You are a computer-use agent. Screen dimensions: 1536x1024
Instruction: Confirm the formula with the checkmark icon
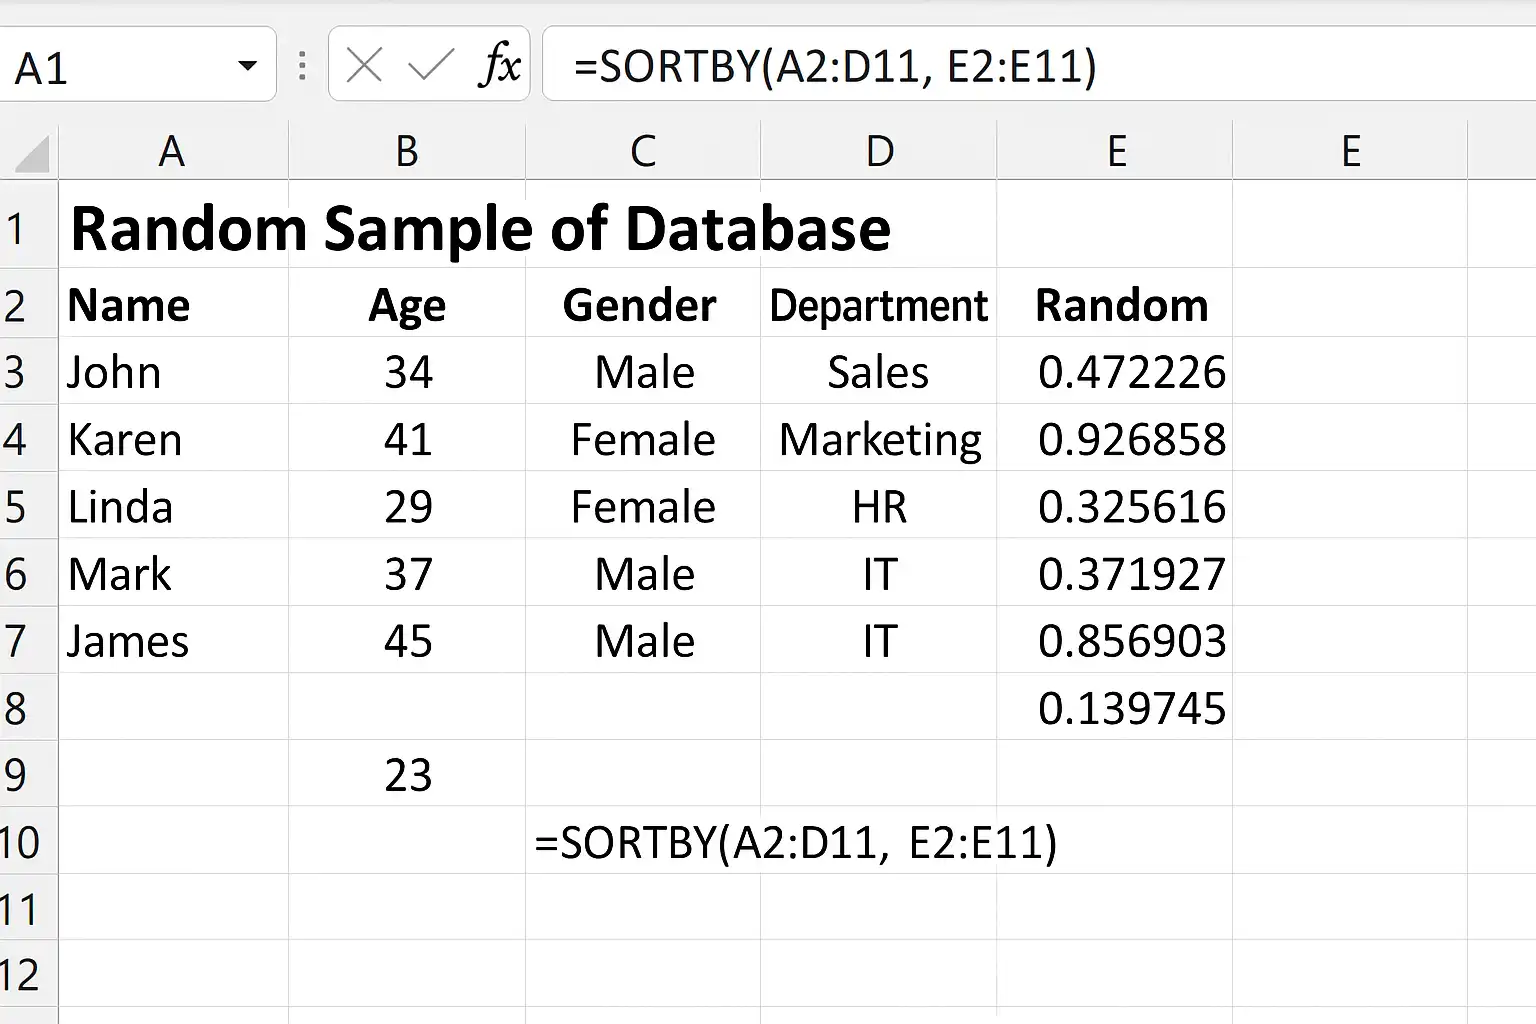(431, 67)
